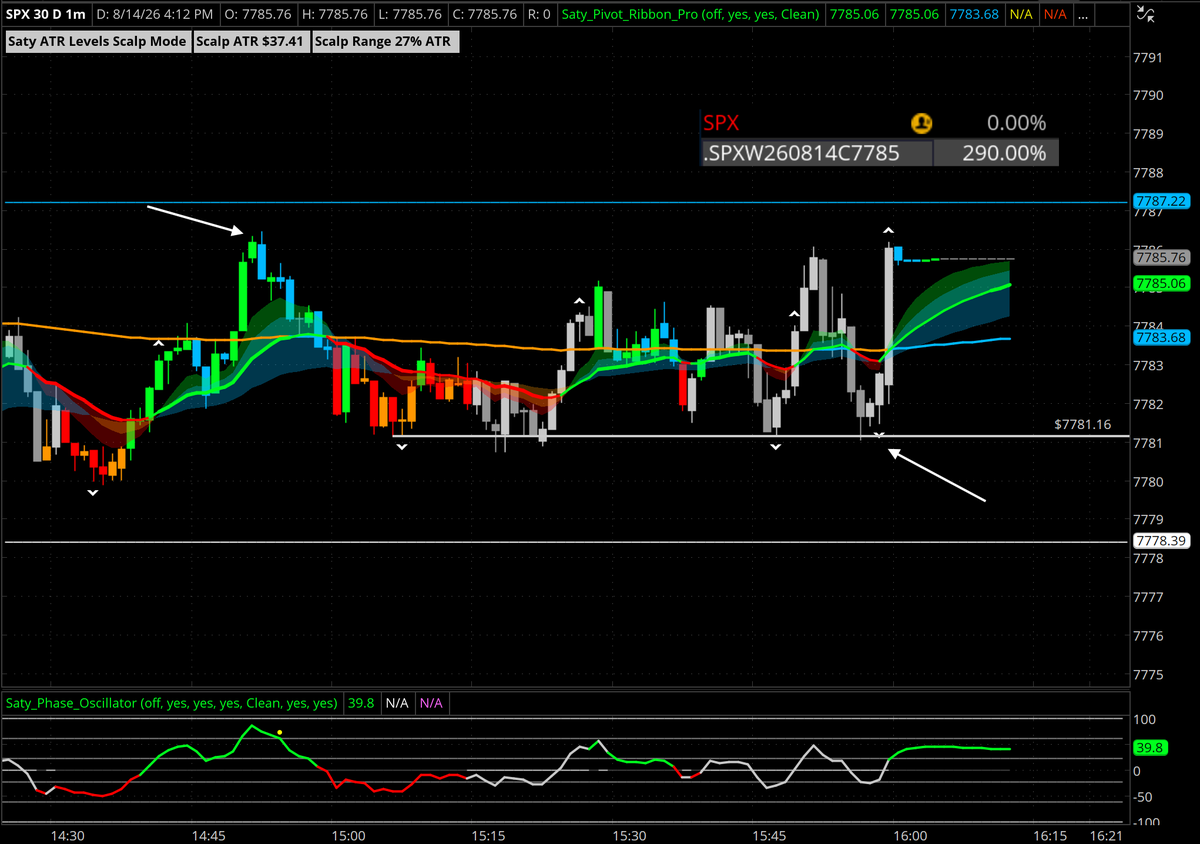The image size is (1200, 844).
Task: Click the open value "O: 7785.76"
Action: tap(257, 15)
